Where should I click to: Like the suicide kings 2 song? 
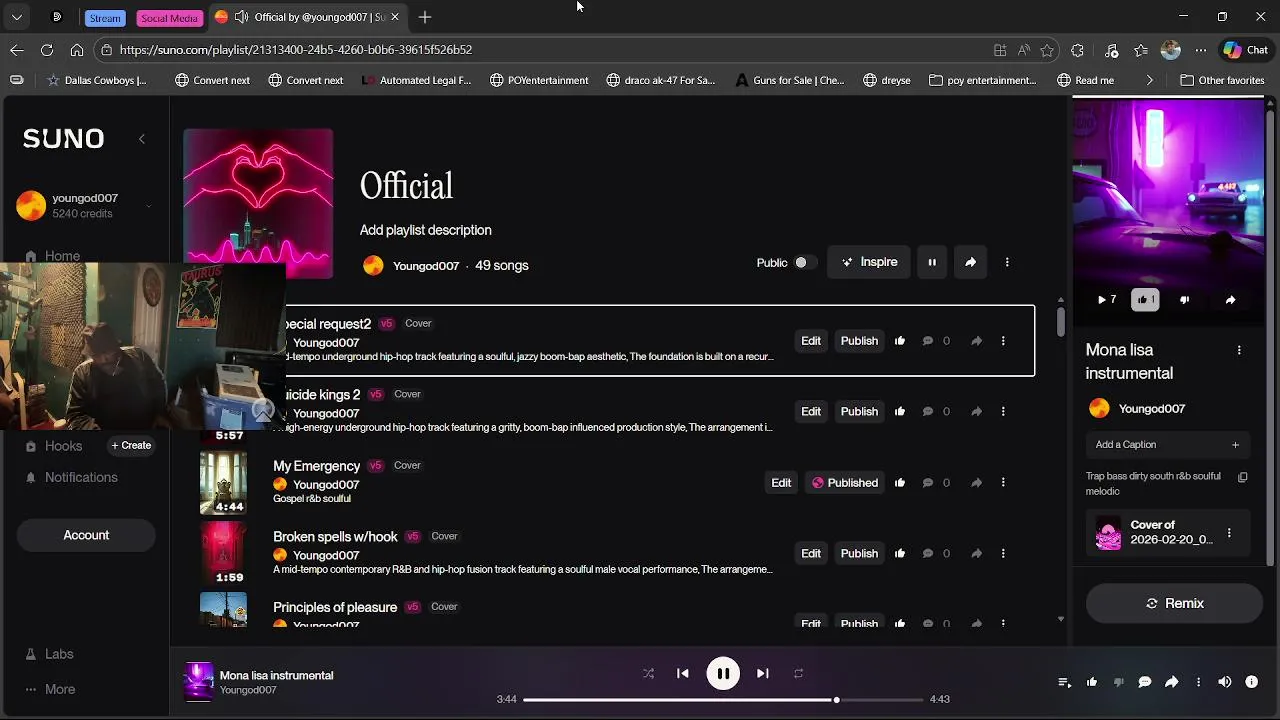pos(900,412)
